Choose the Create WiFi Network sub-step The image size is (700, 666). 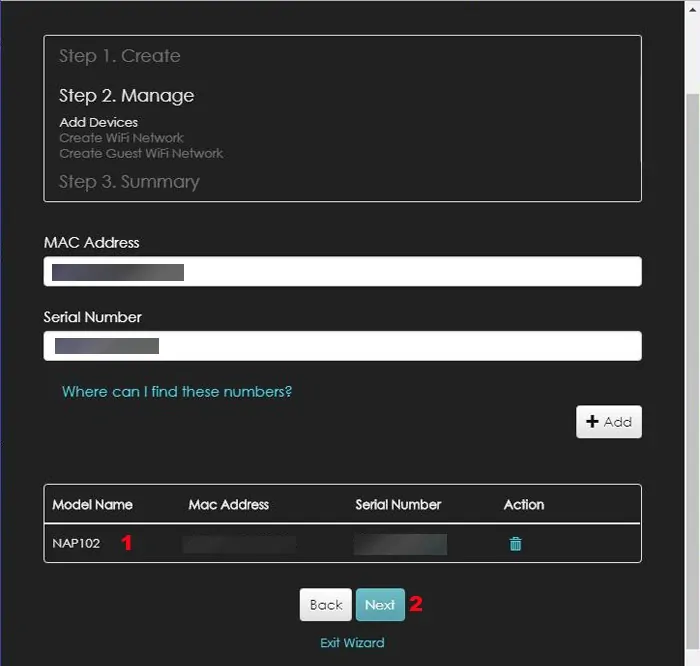pos(121,138)
